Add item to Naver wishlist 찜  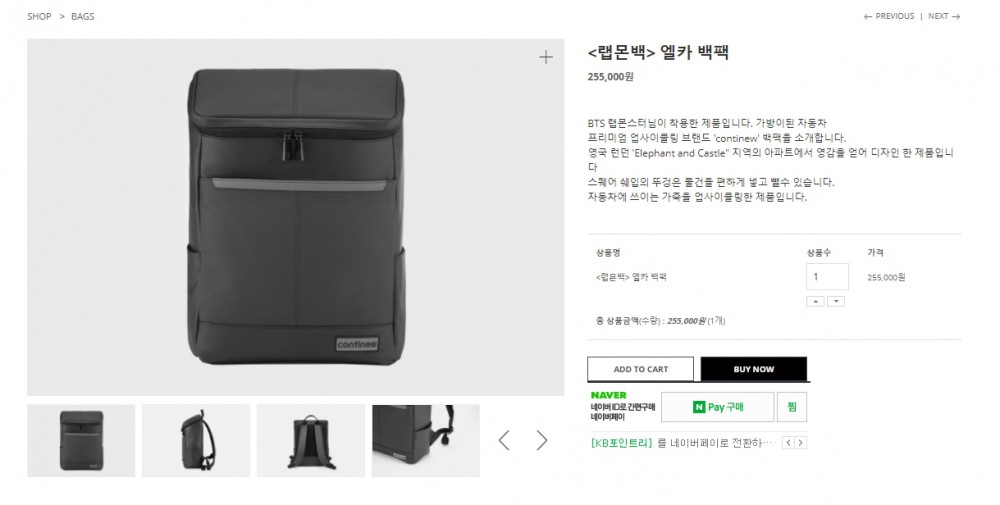point(791,407)
